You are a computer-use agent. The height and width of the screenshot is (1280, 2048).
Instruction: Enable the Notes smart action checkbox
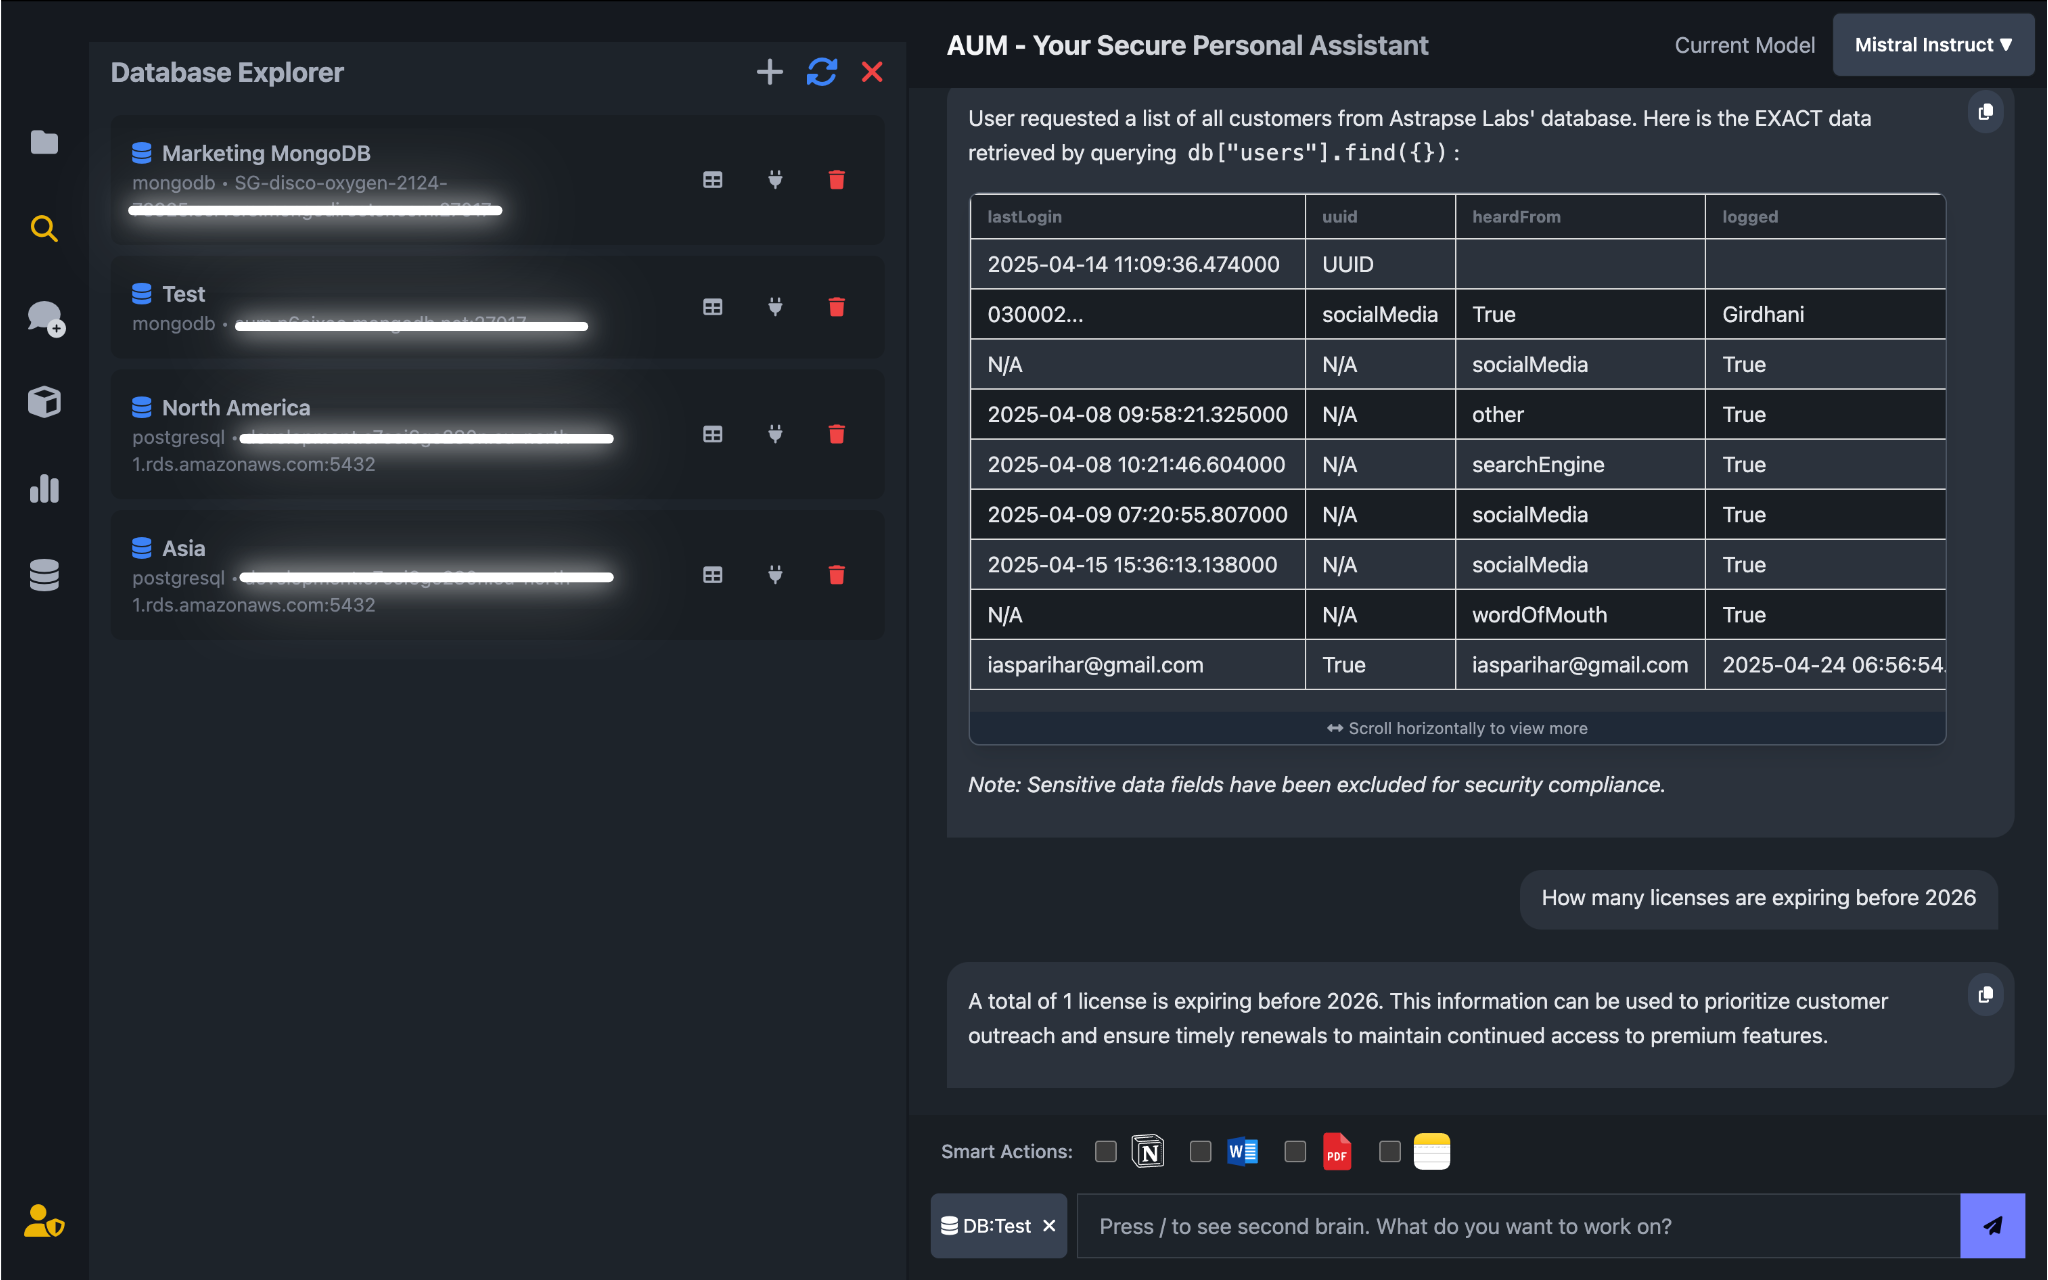(1389, 1152)
